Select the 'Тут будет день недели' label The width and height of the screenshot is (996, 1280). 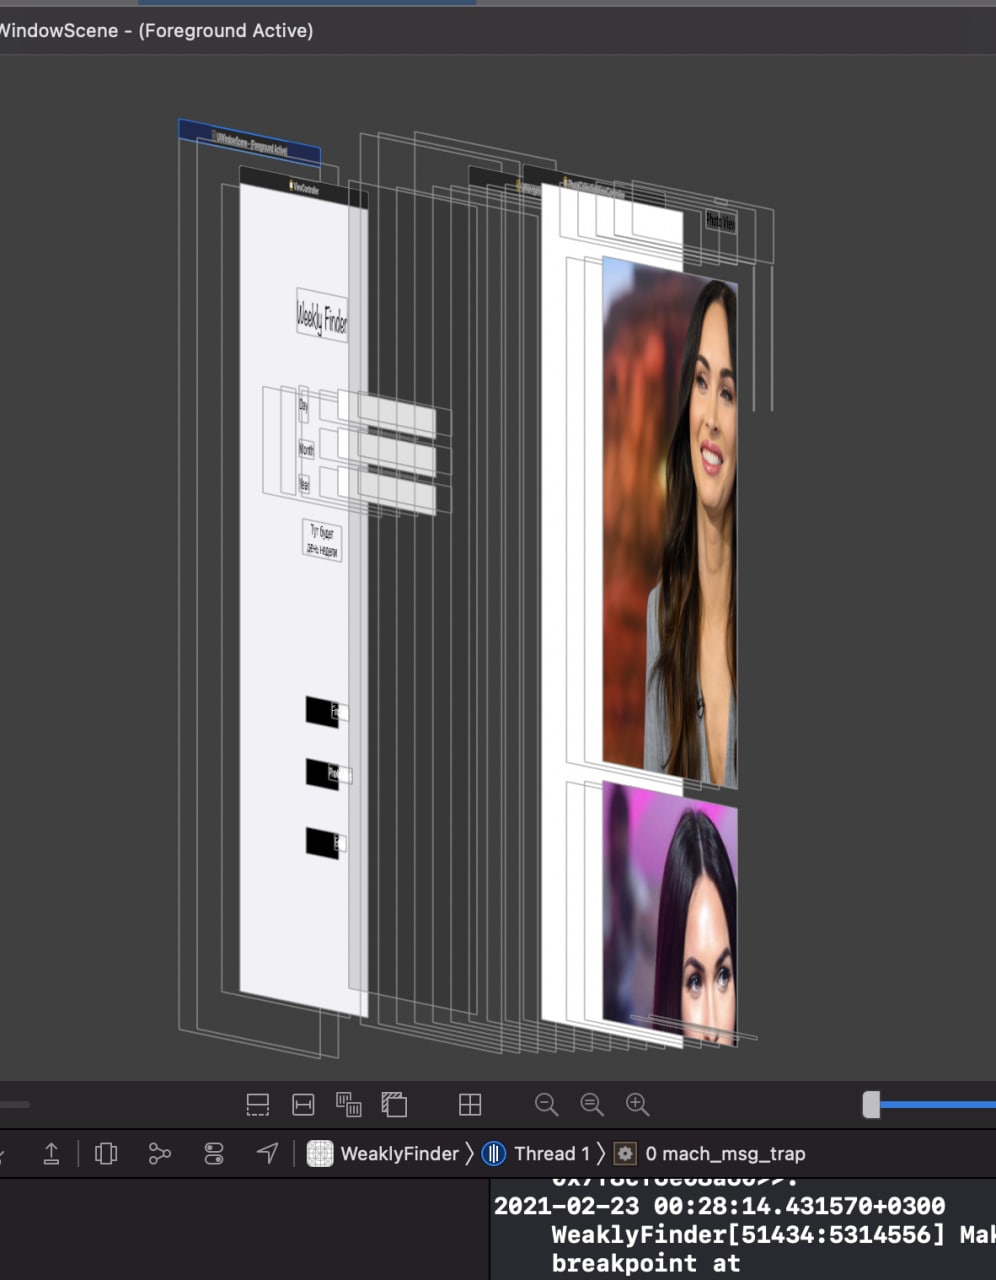click(322, 540)
